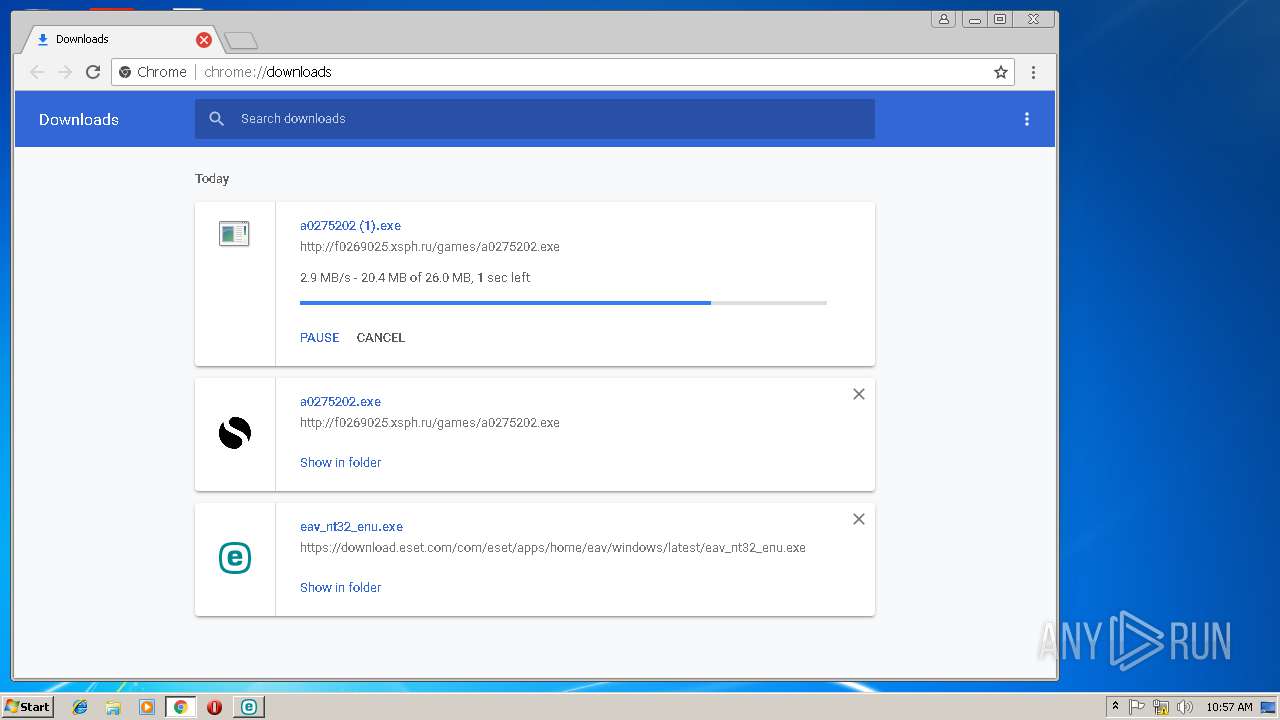Viewport: 1280px width, 720px height.
Task: Cancel the a0275202 (1).exe download
Action: pyautogui.click(x=381, y=338)
